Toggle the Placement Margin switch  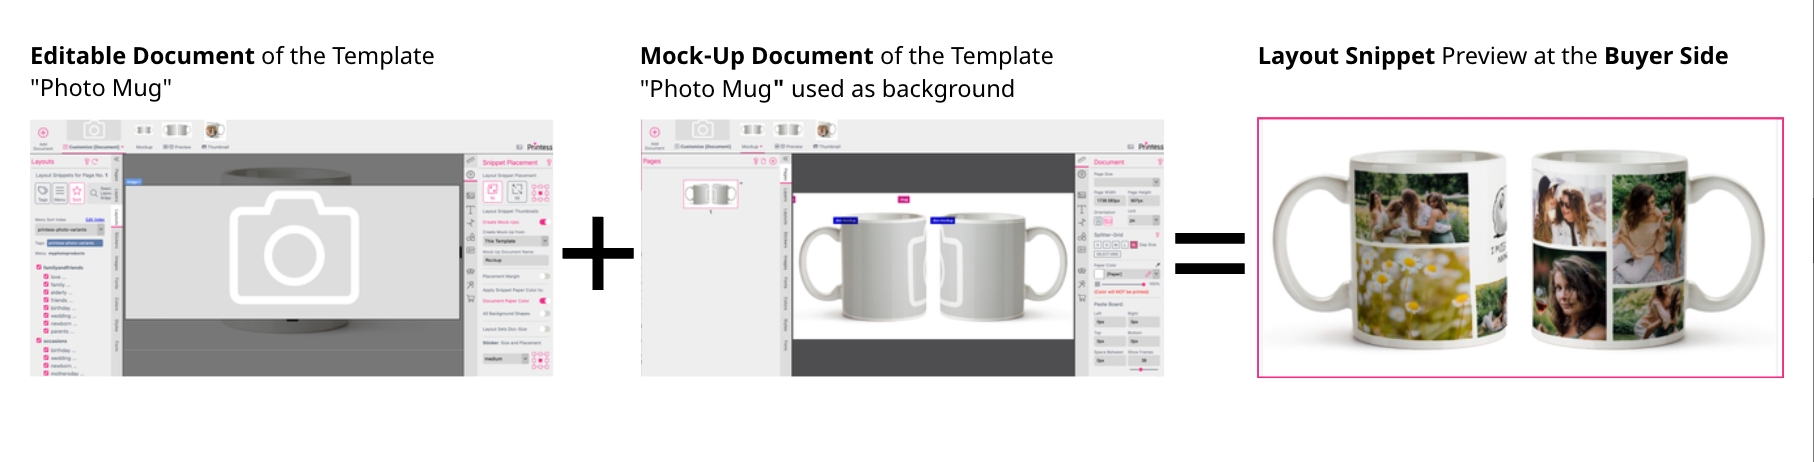point(544,275)
